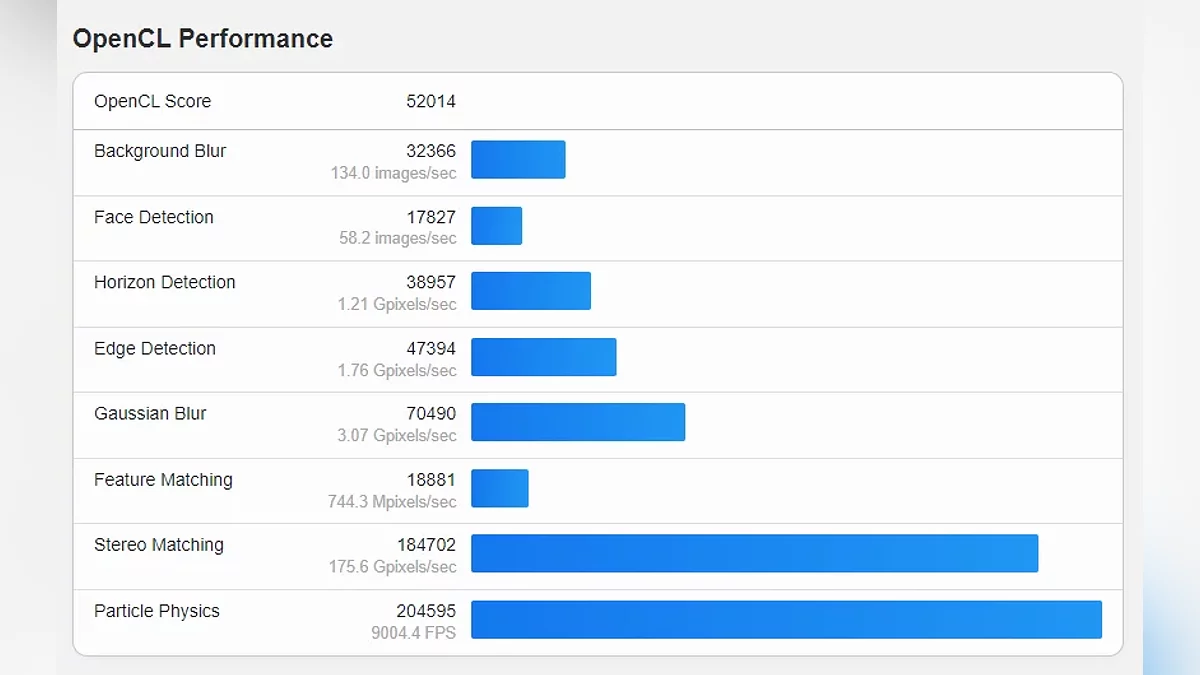Select the OpenCL Score label
1200x675 pixels.
(152, 101)
